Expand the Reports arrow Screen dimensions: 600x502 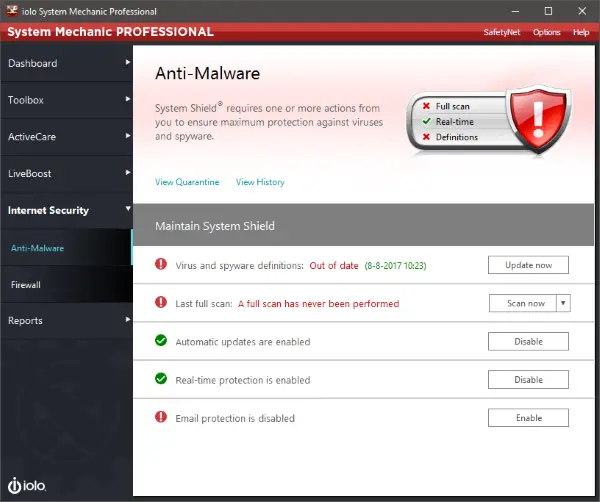[128, 319]
